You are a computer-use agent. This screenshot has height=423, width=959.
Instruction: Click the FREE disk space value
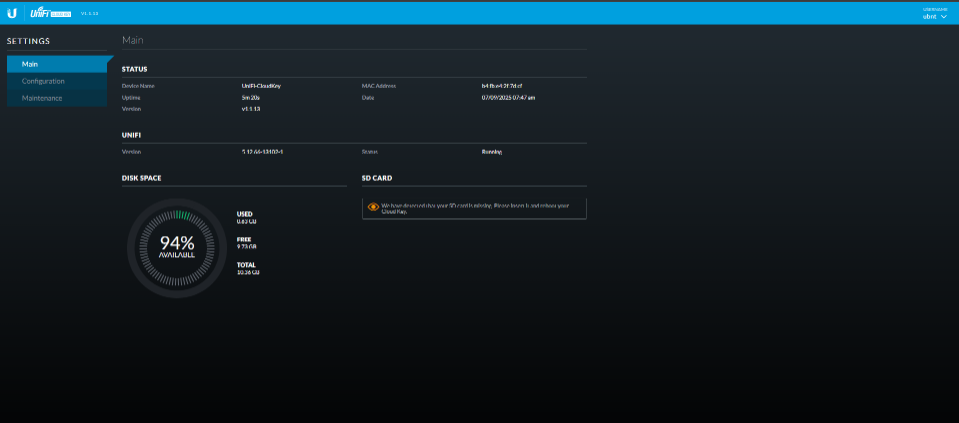click(246, 246)
